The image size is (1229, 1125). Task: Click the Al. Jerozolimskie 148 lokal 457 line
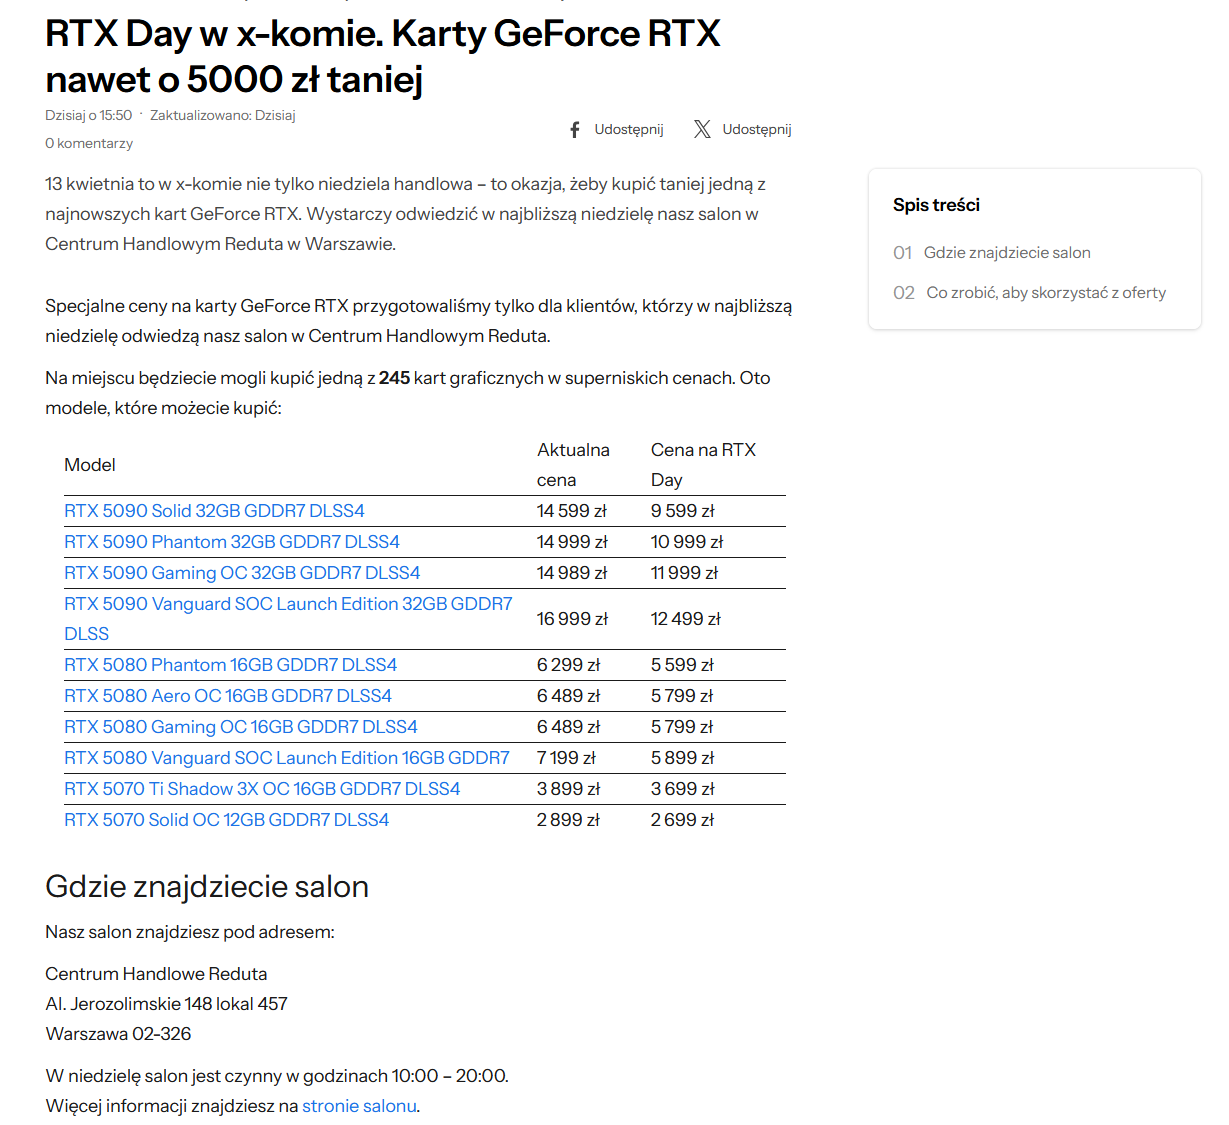(166, 1004)
